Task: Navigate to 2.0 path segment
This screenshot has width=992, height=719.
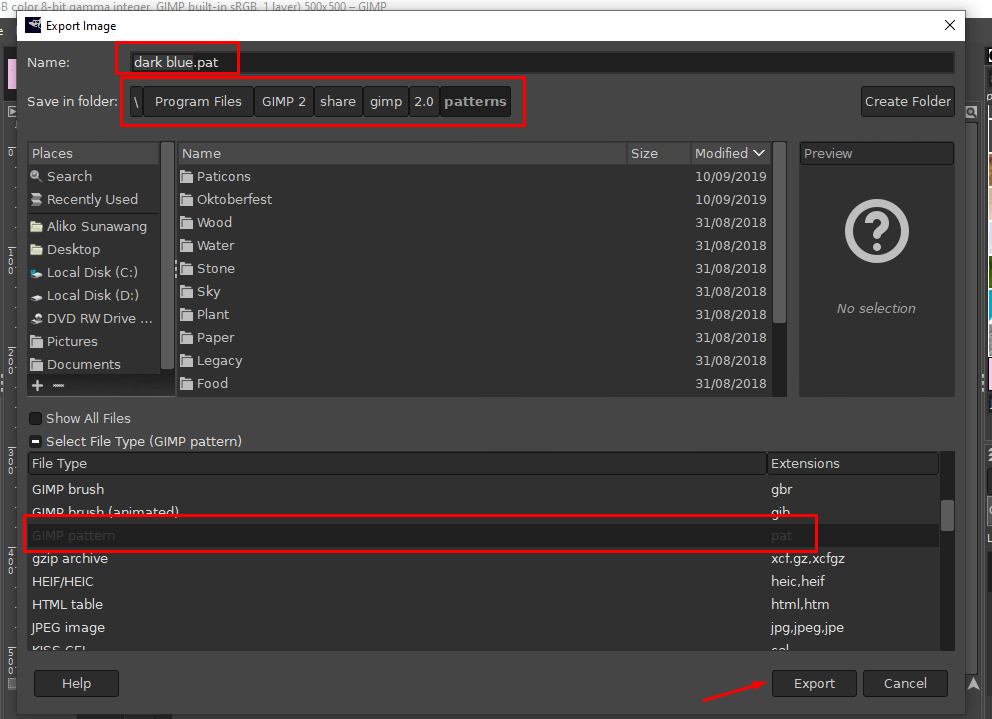Action: [424, 101]
